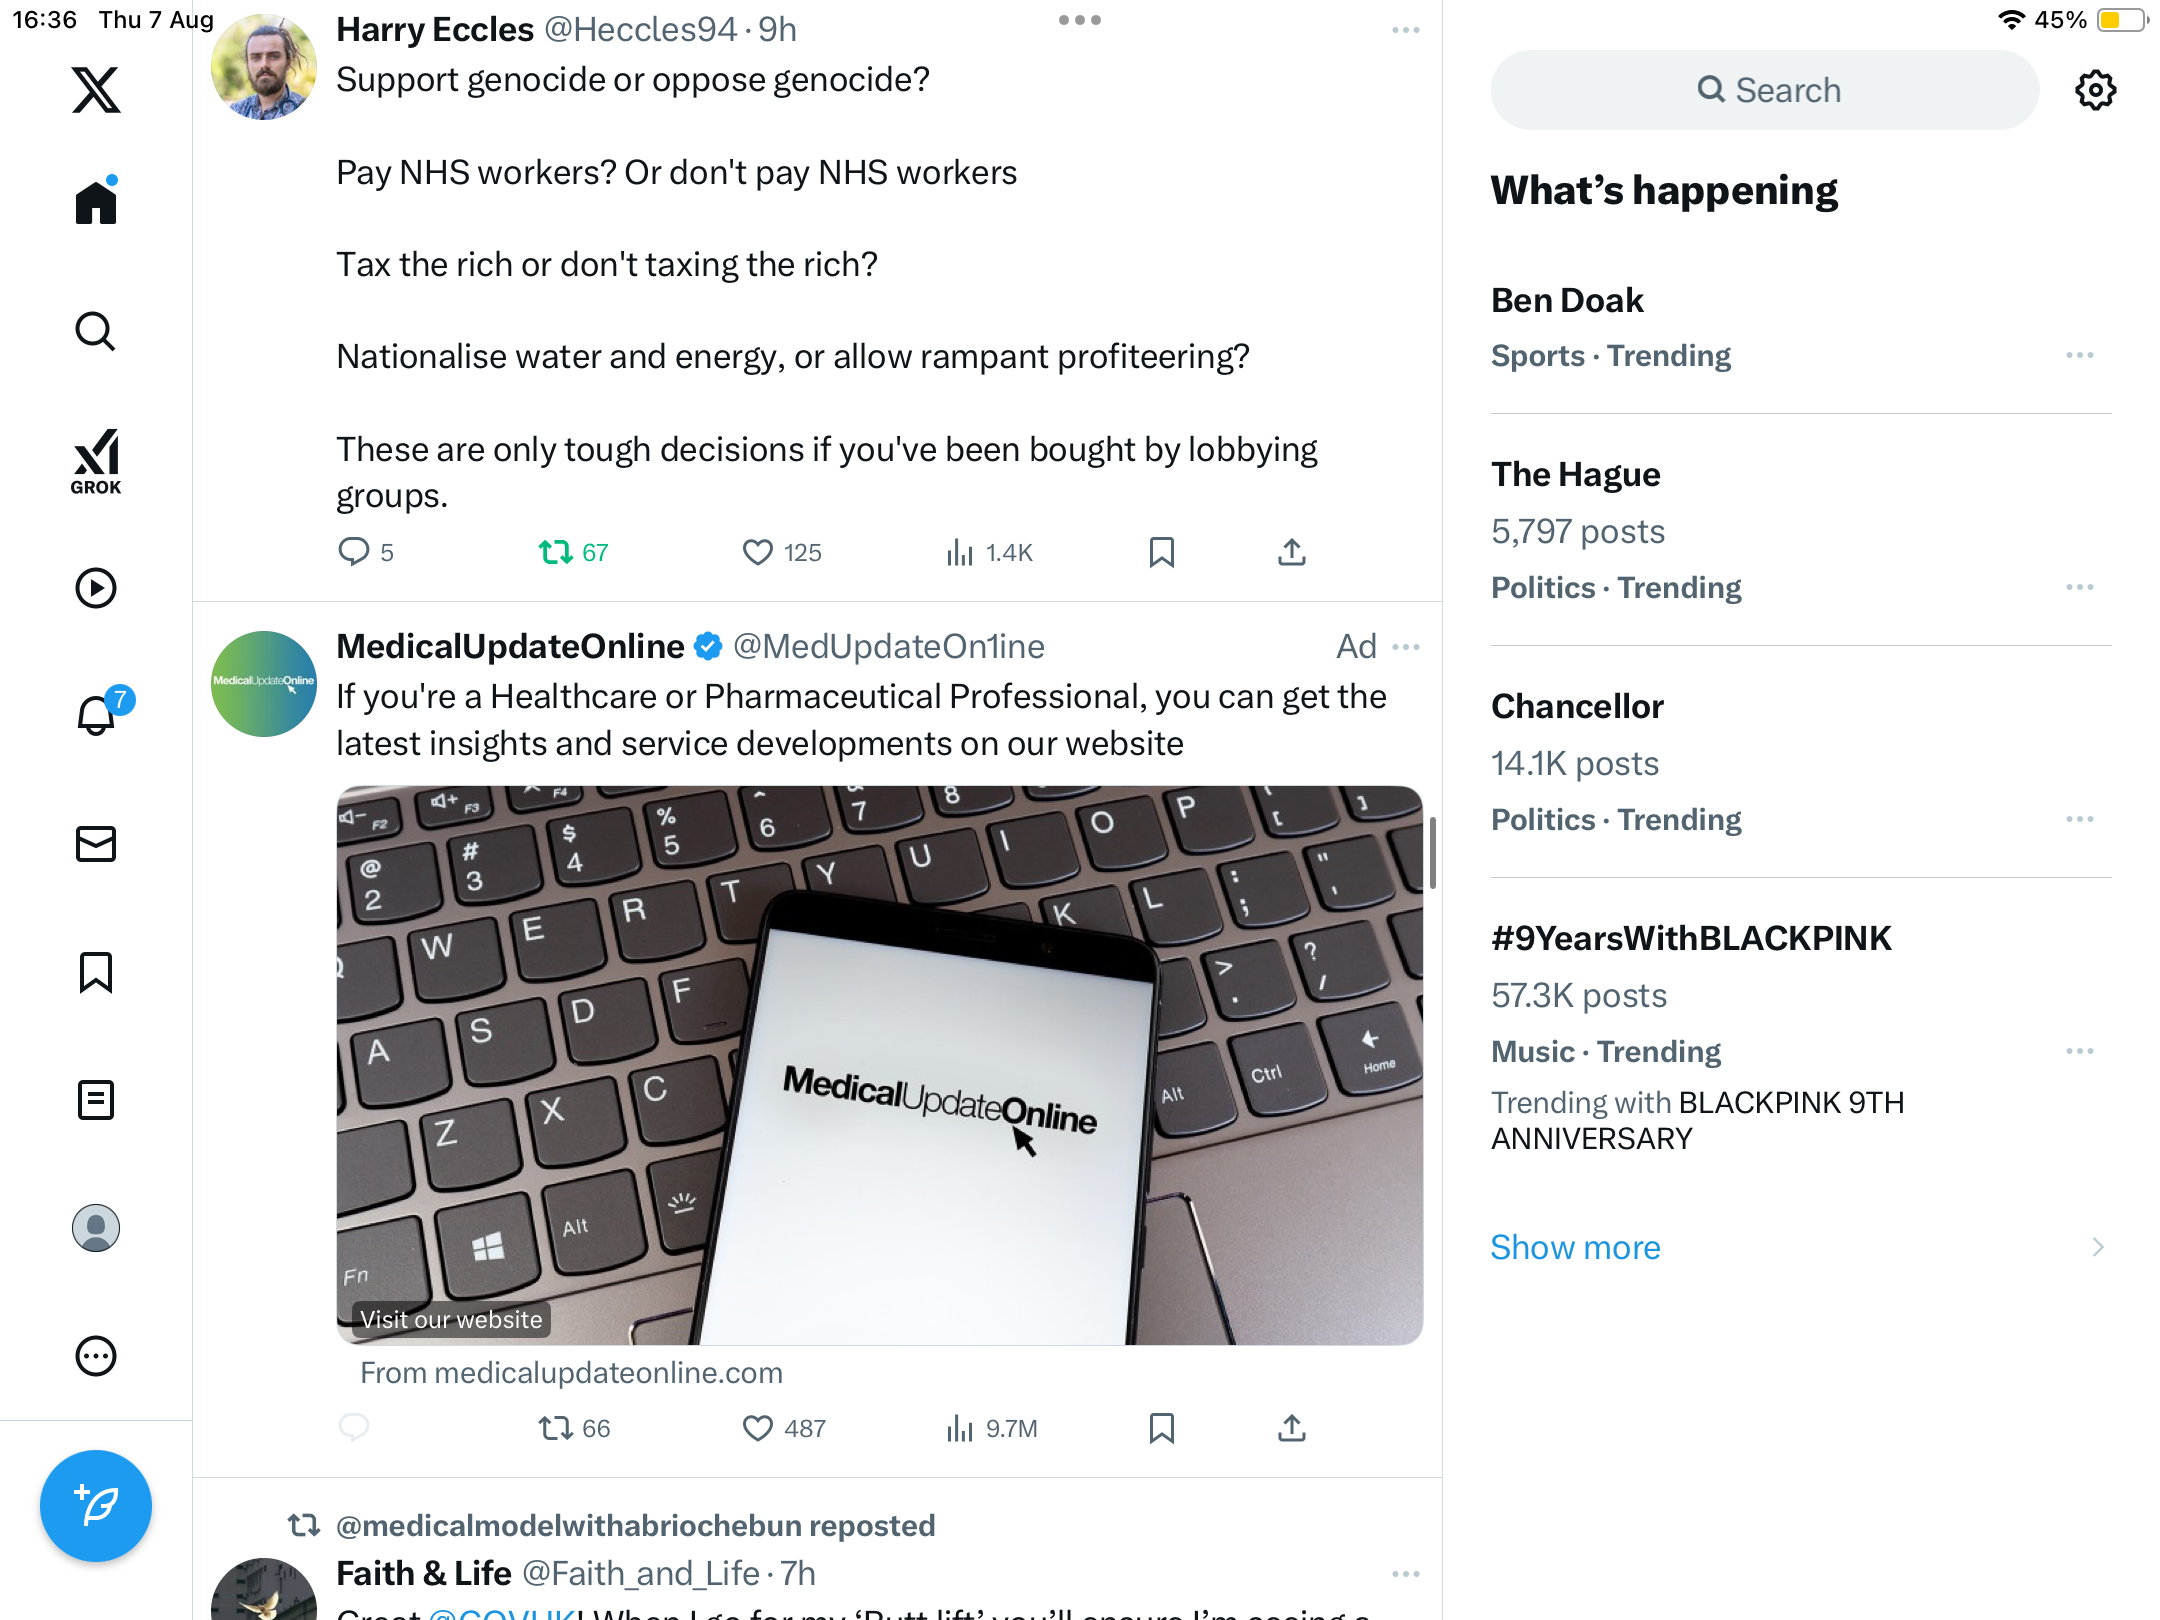Open direct messages envelope icon
Screen dimensions: 2160x1620
point(96,844)
